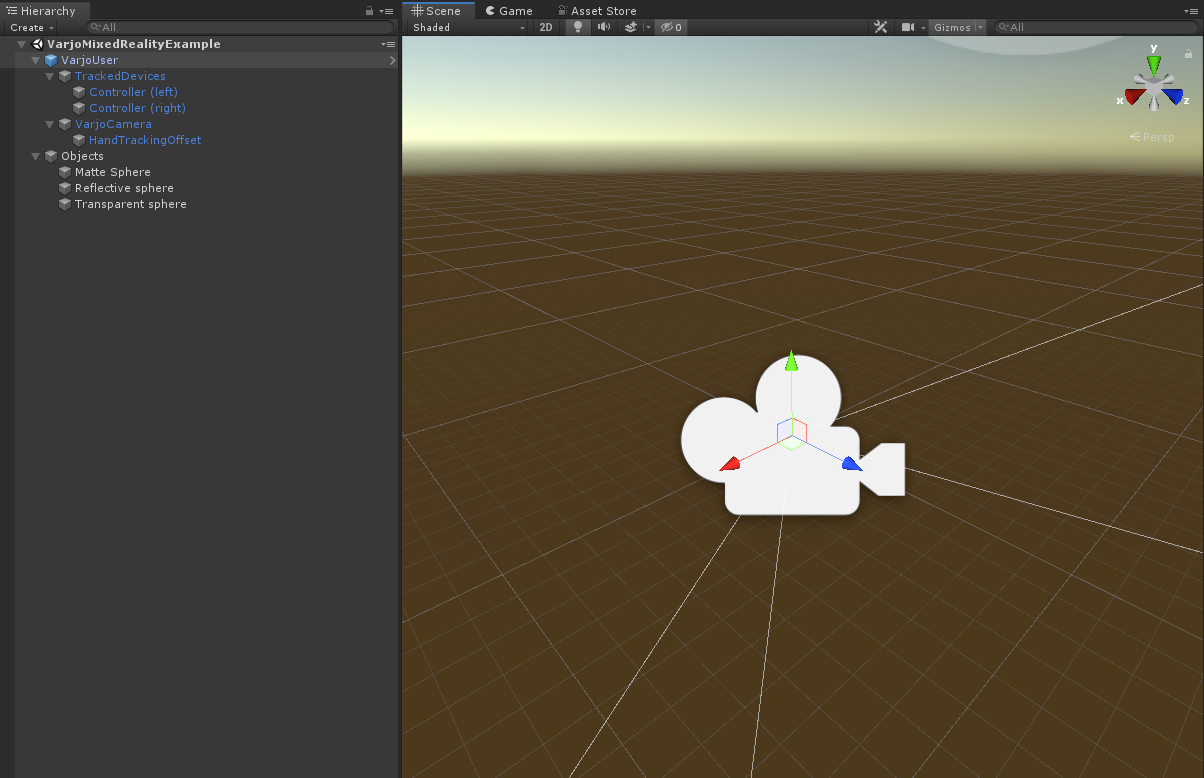Collapse the Objects group
The width and height of the screenshot is (1204, 778).
[36, 156]
